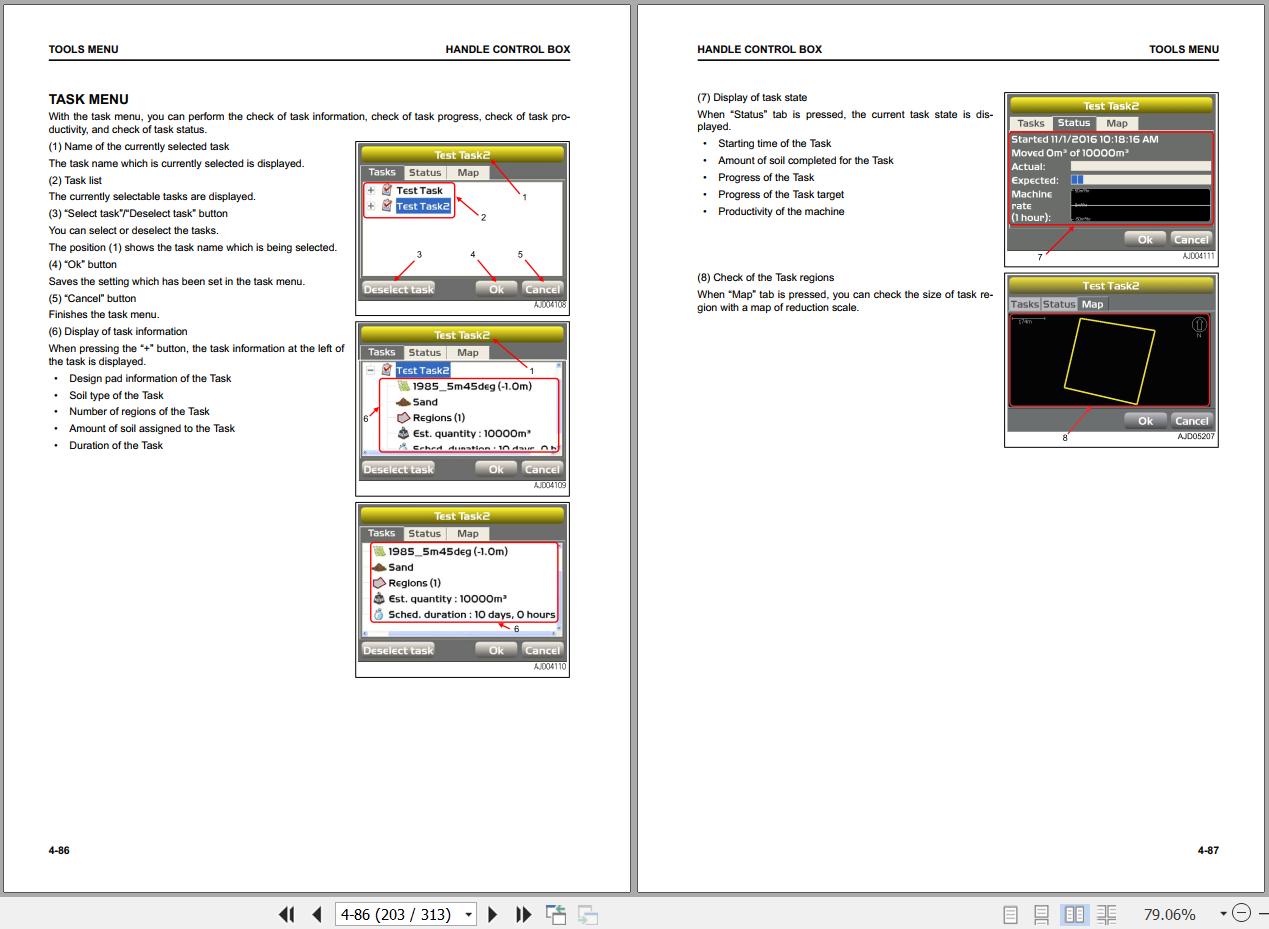Click the Expected progress bar in figure AJD04111
The height and width of the screenshot is (929, 1269).
point(1141,180)
